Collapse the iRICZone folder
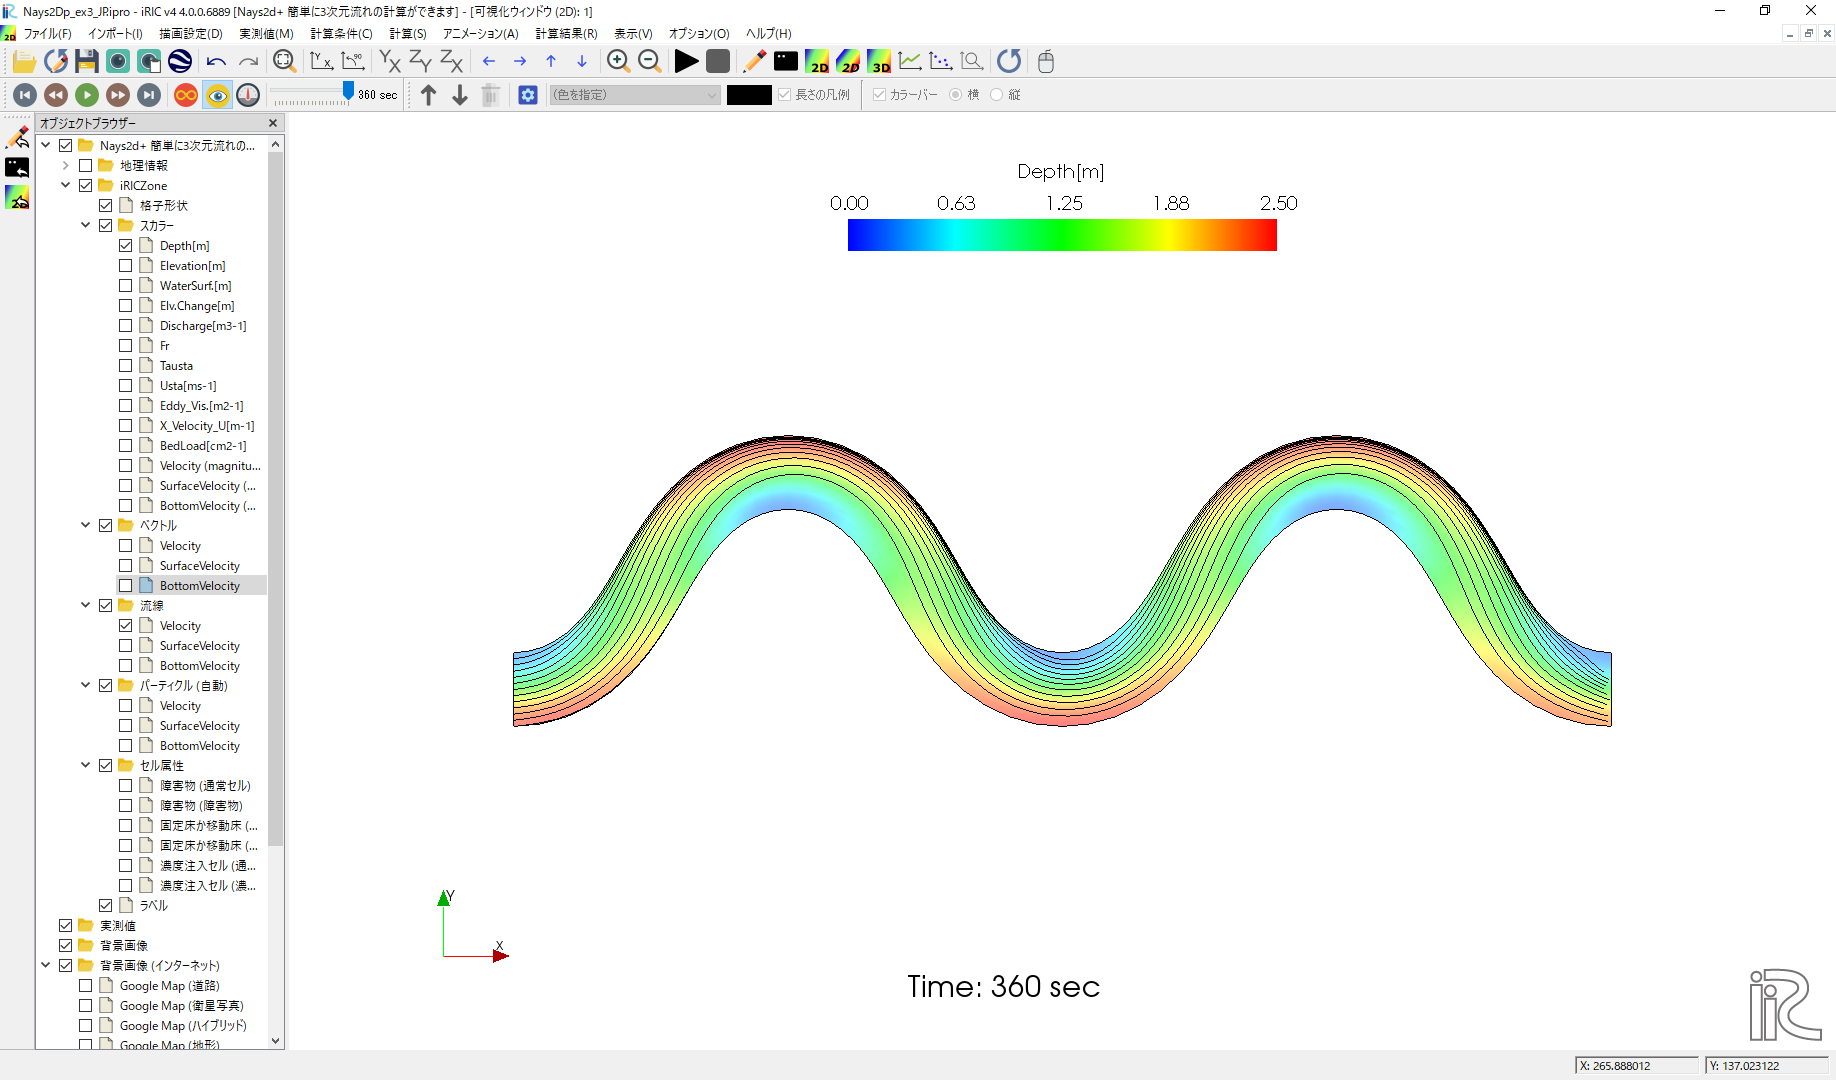The height and width of the screenshot is (1080, 1836). click(66, 186)
